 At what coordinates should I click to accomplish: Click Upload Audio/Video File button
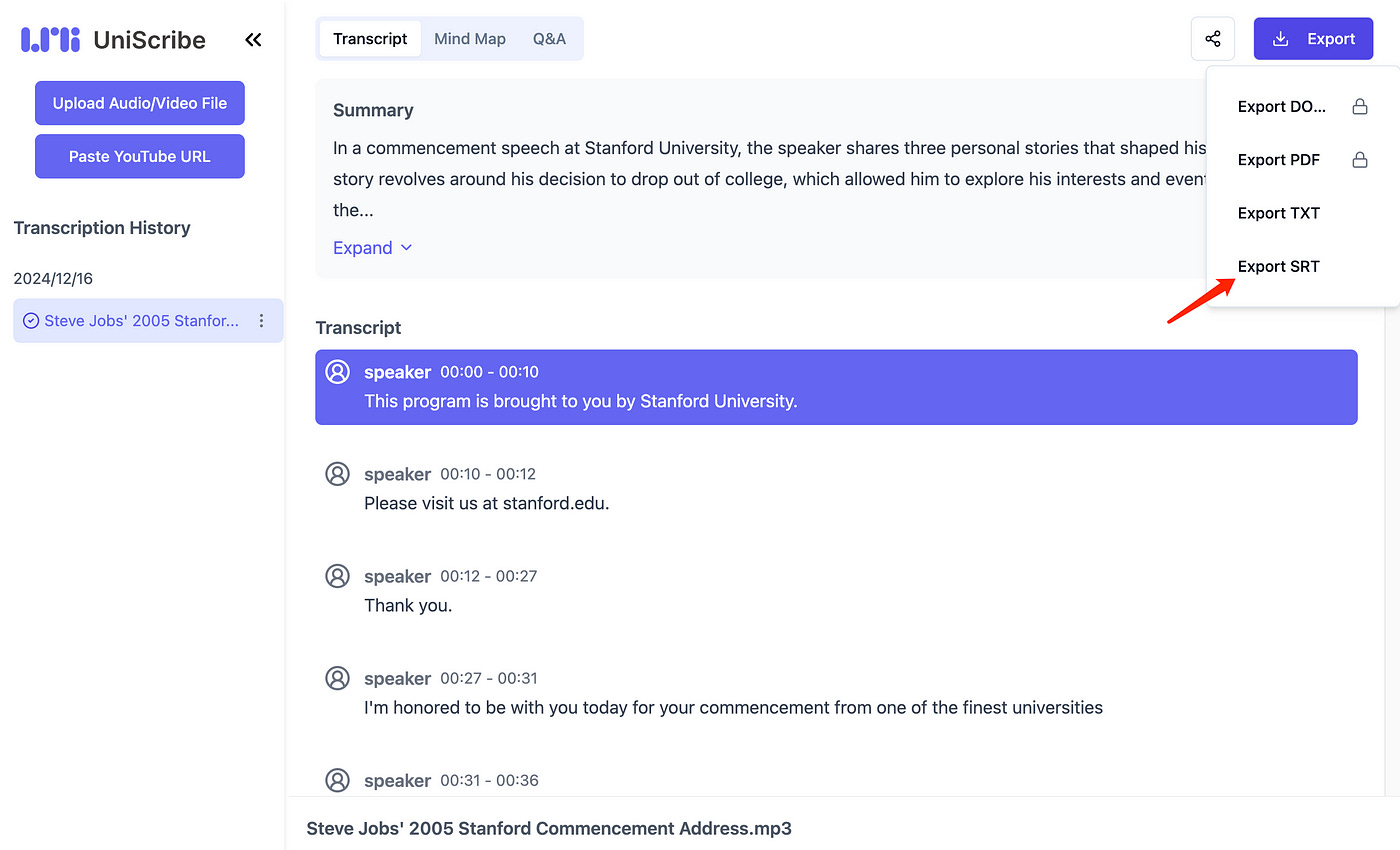pos(140,103)
